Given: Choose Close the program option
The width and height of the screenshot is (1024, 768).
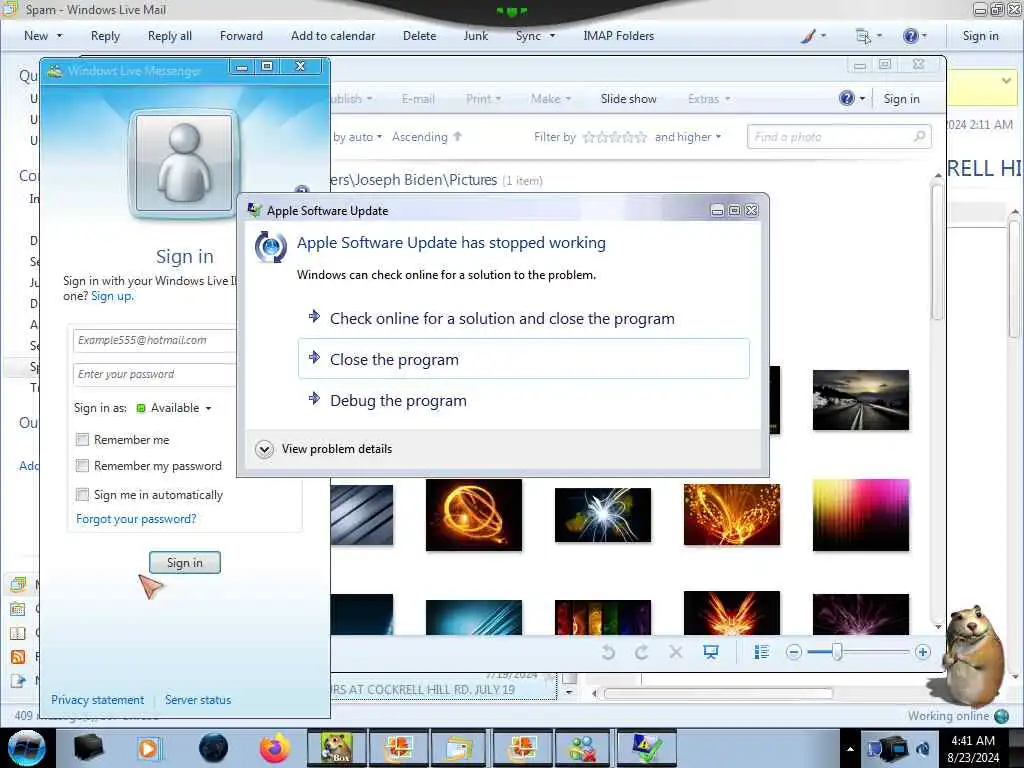Looking at the screenshot, I should point(524,359).
